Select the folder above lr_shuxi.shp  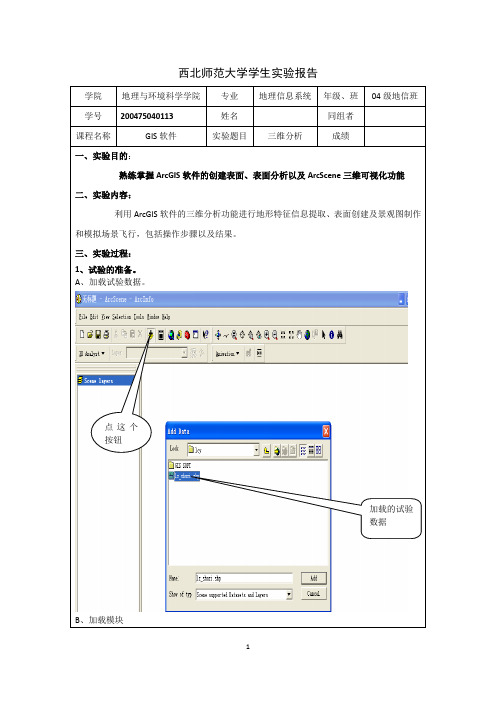tap(180, 466)
